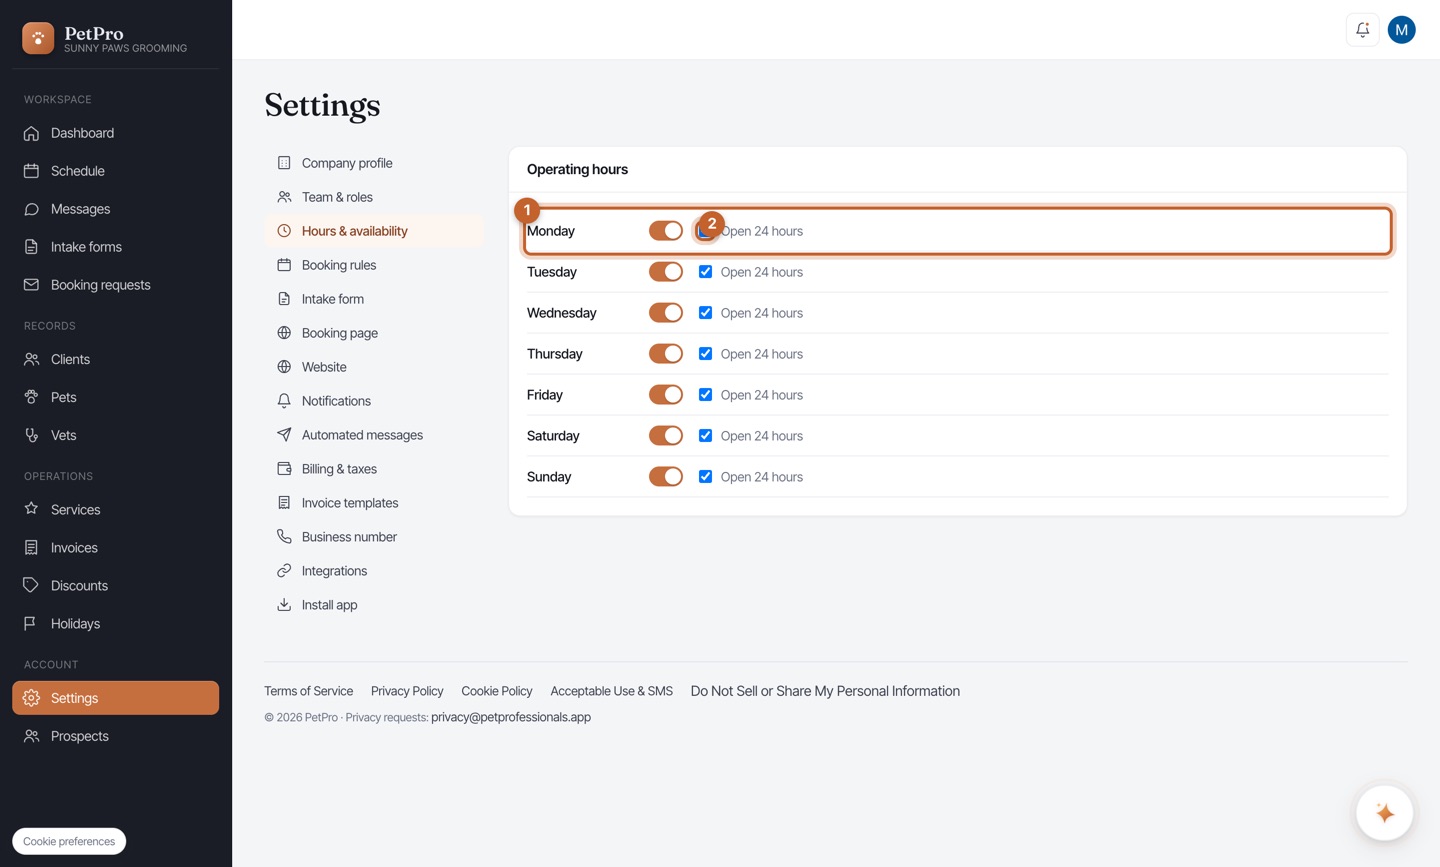Click the Vets stethoscope icon in sidebar
Image resolution: width=1440 pixels, height=867 pixels.
click(32, 435)
